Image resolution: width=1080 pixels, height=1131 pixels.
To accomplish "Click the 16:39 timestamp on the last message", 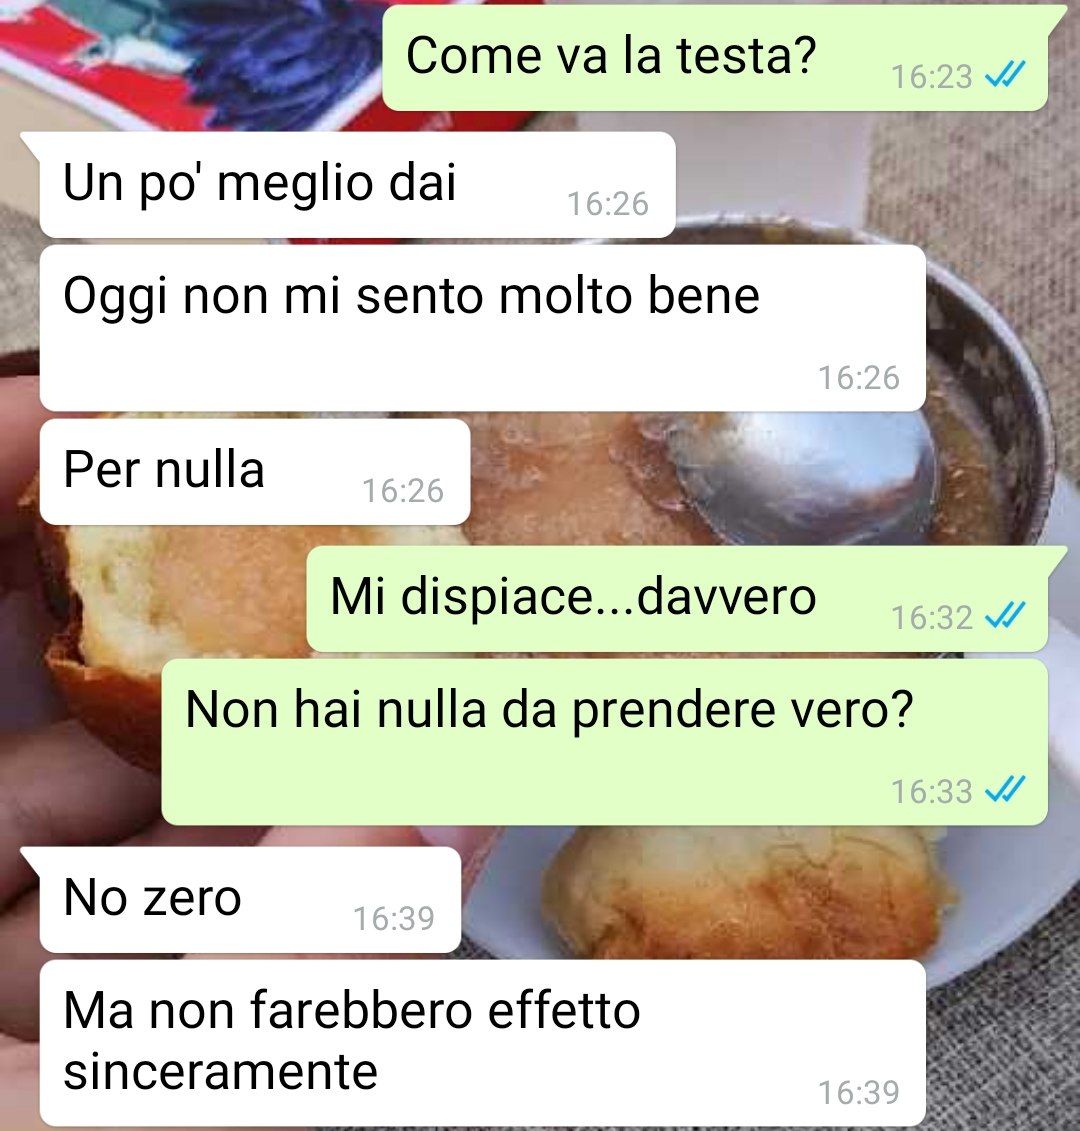I will click(859, 1093).
